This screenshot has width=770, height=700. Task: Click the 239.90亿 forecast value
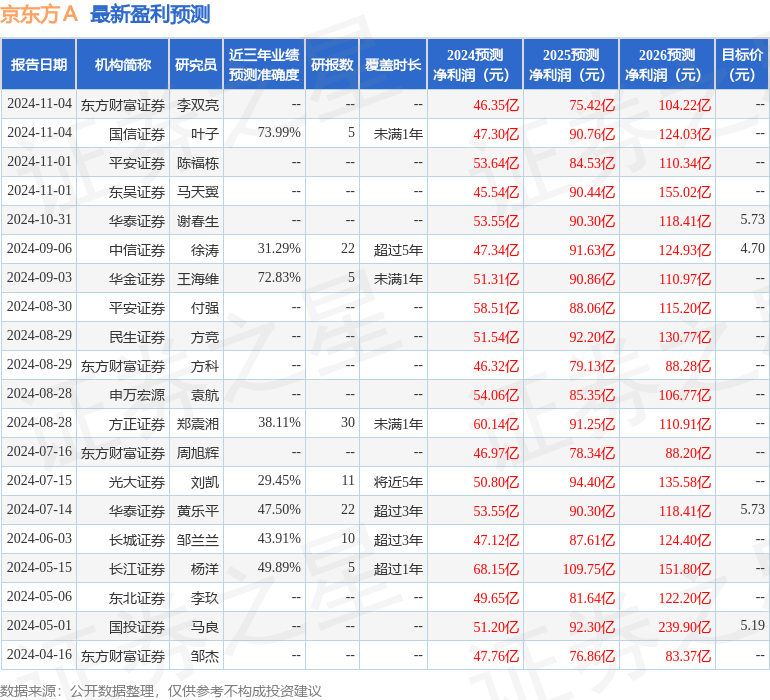pos(685,627)
